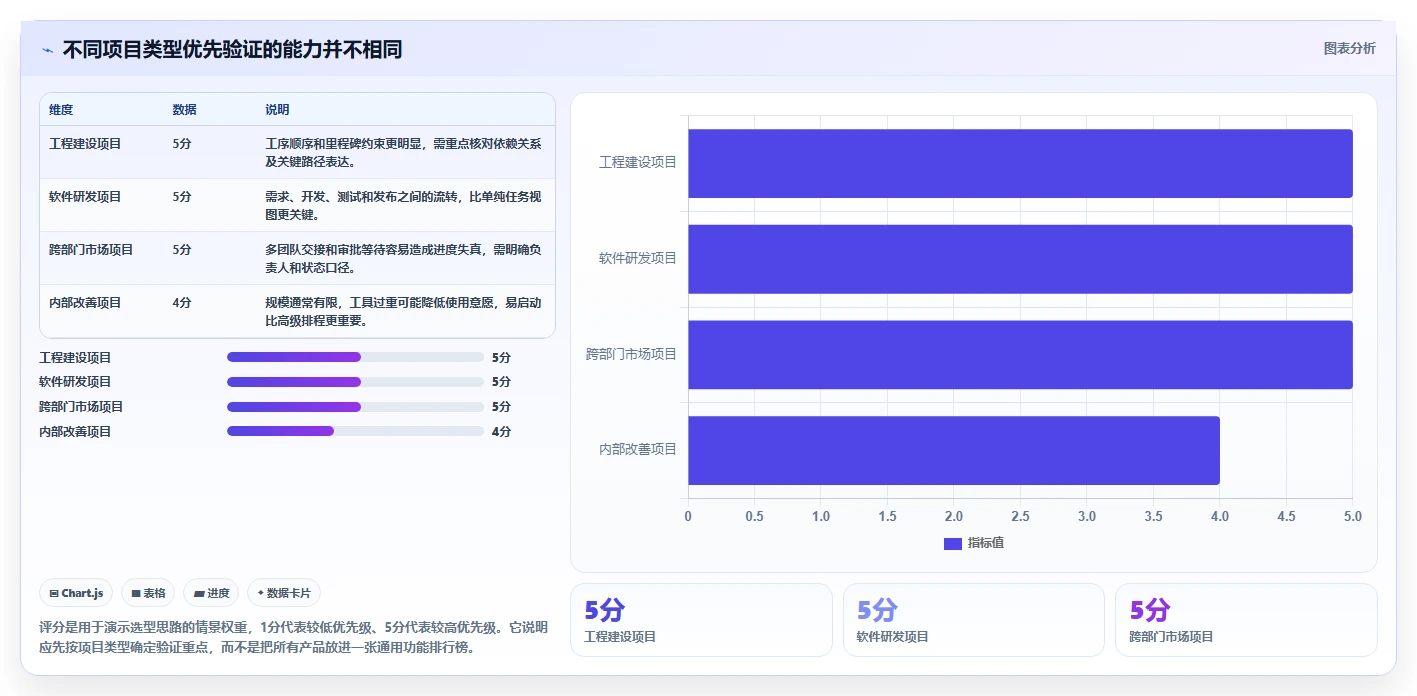
Task: Click the lightning icon beside the page title
Action: [x=47, y=50]
